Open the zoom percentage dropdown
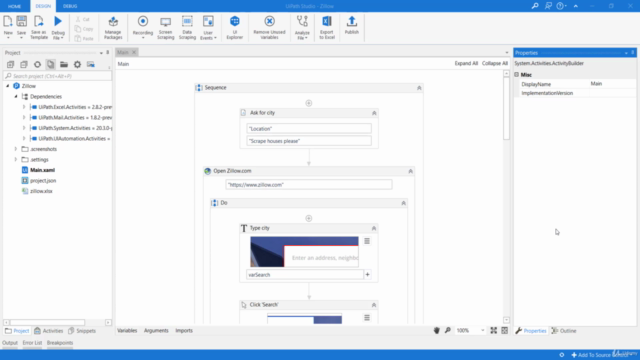640x360 pixels. (x=482, y=331)
